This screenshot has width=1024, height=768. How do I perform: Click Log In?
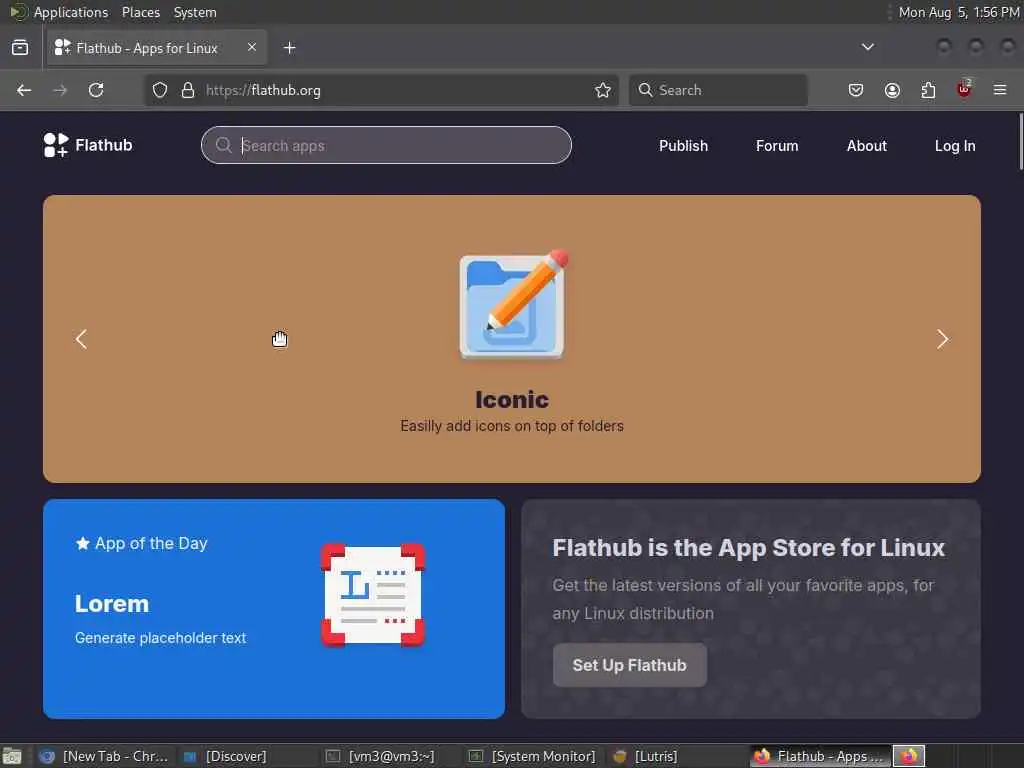click(x=955, y=146)
